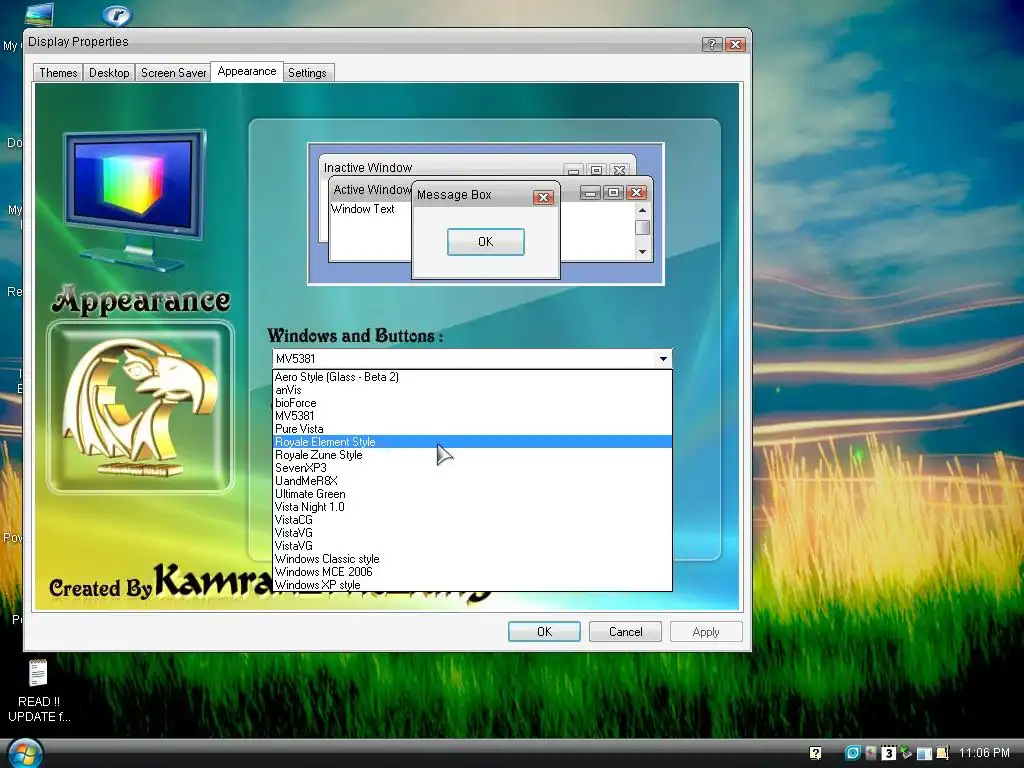Image resolution: width=1024 pixels, height=768 pixels.
Task: Click the blue window tray icon
Action: (x=923, y=754)
